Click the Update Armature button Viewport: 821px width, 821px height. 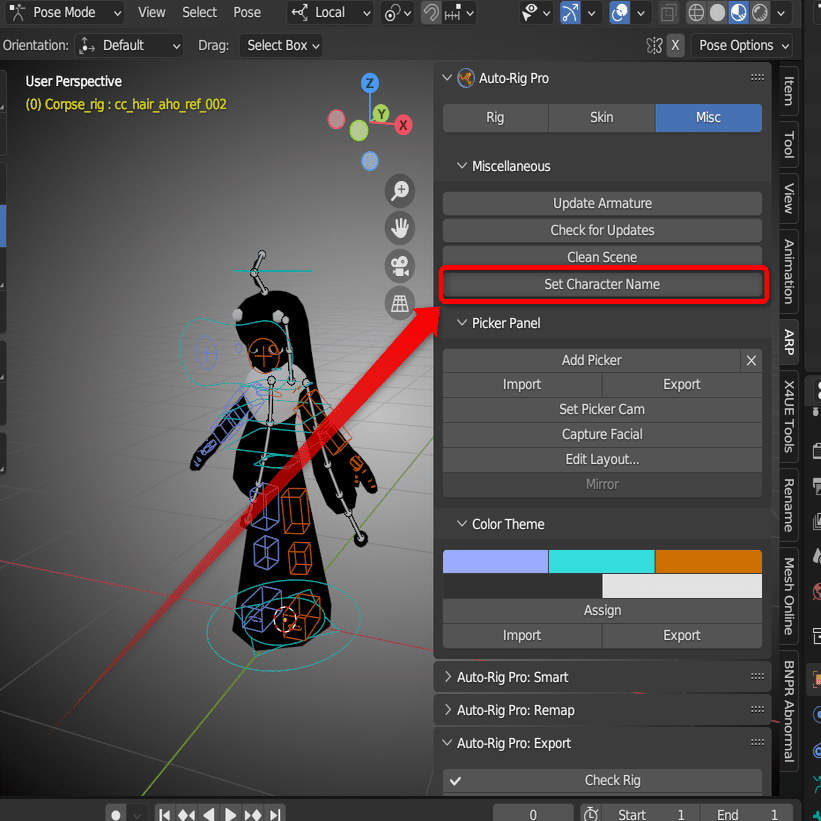[602, 203]
